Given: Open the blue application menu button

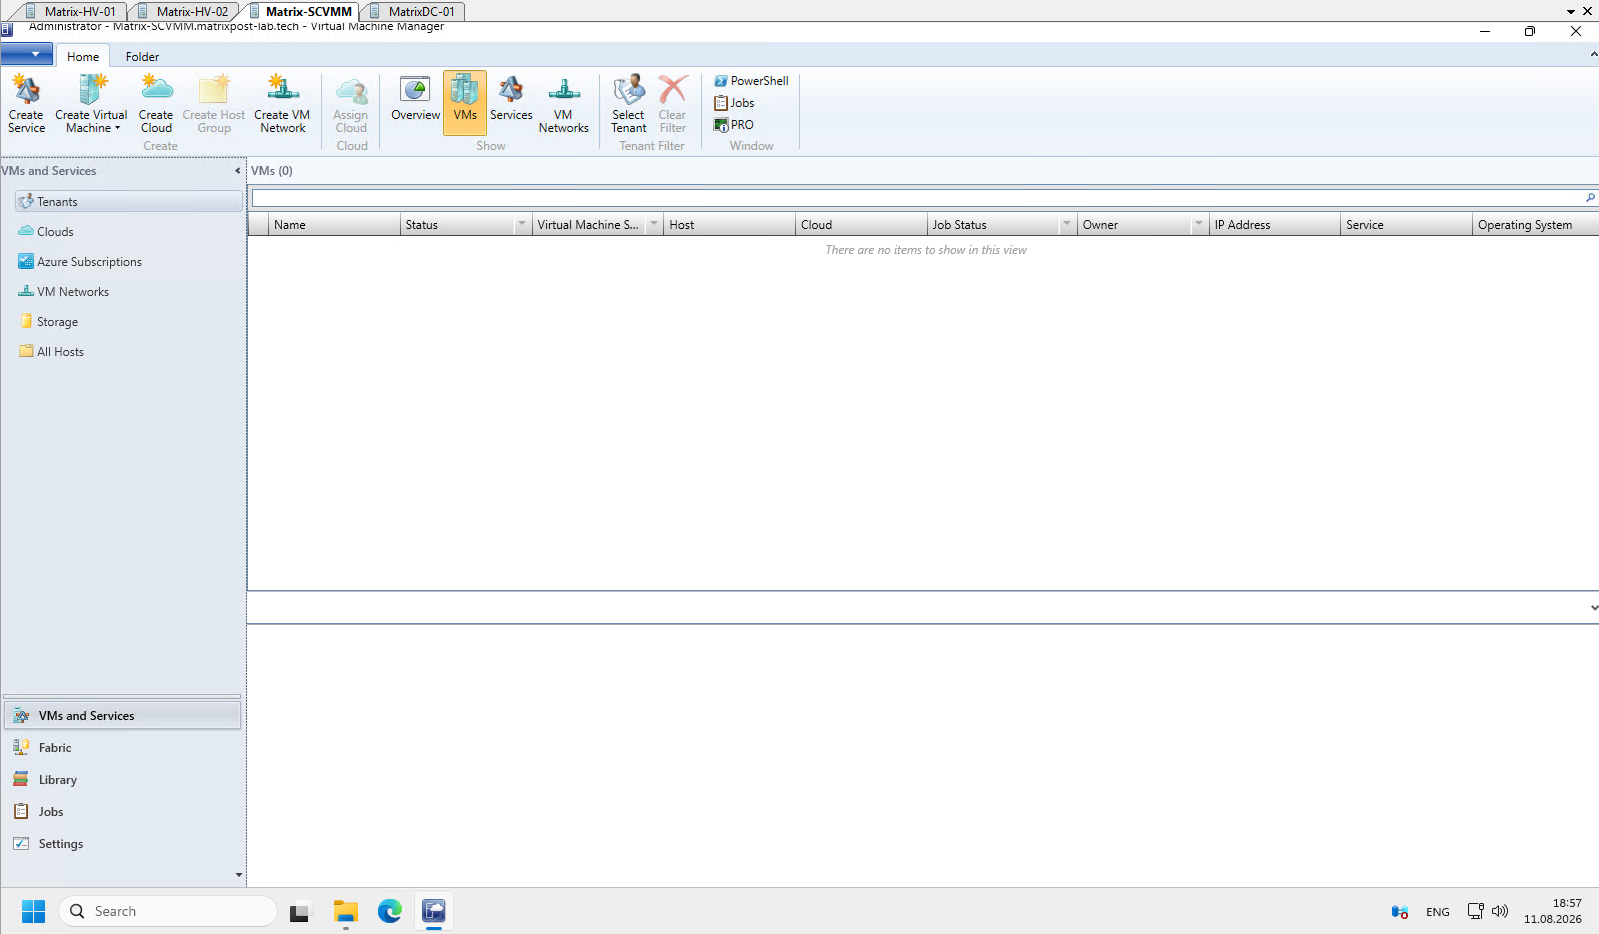Looking at the screenshot, I should pyautogui.click(x=27, y=54).
